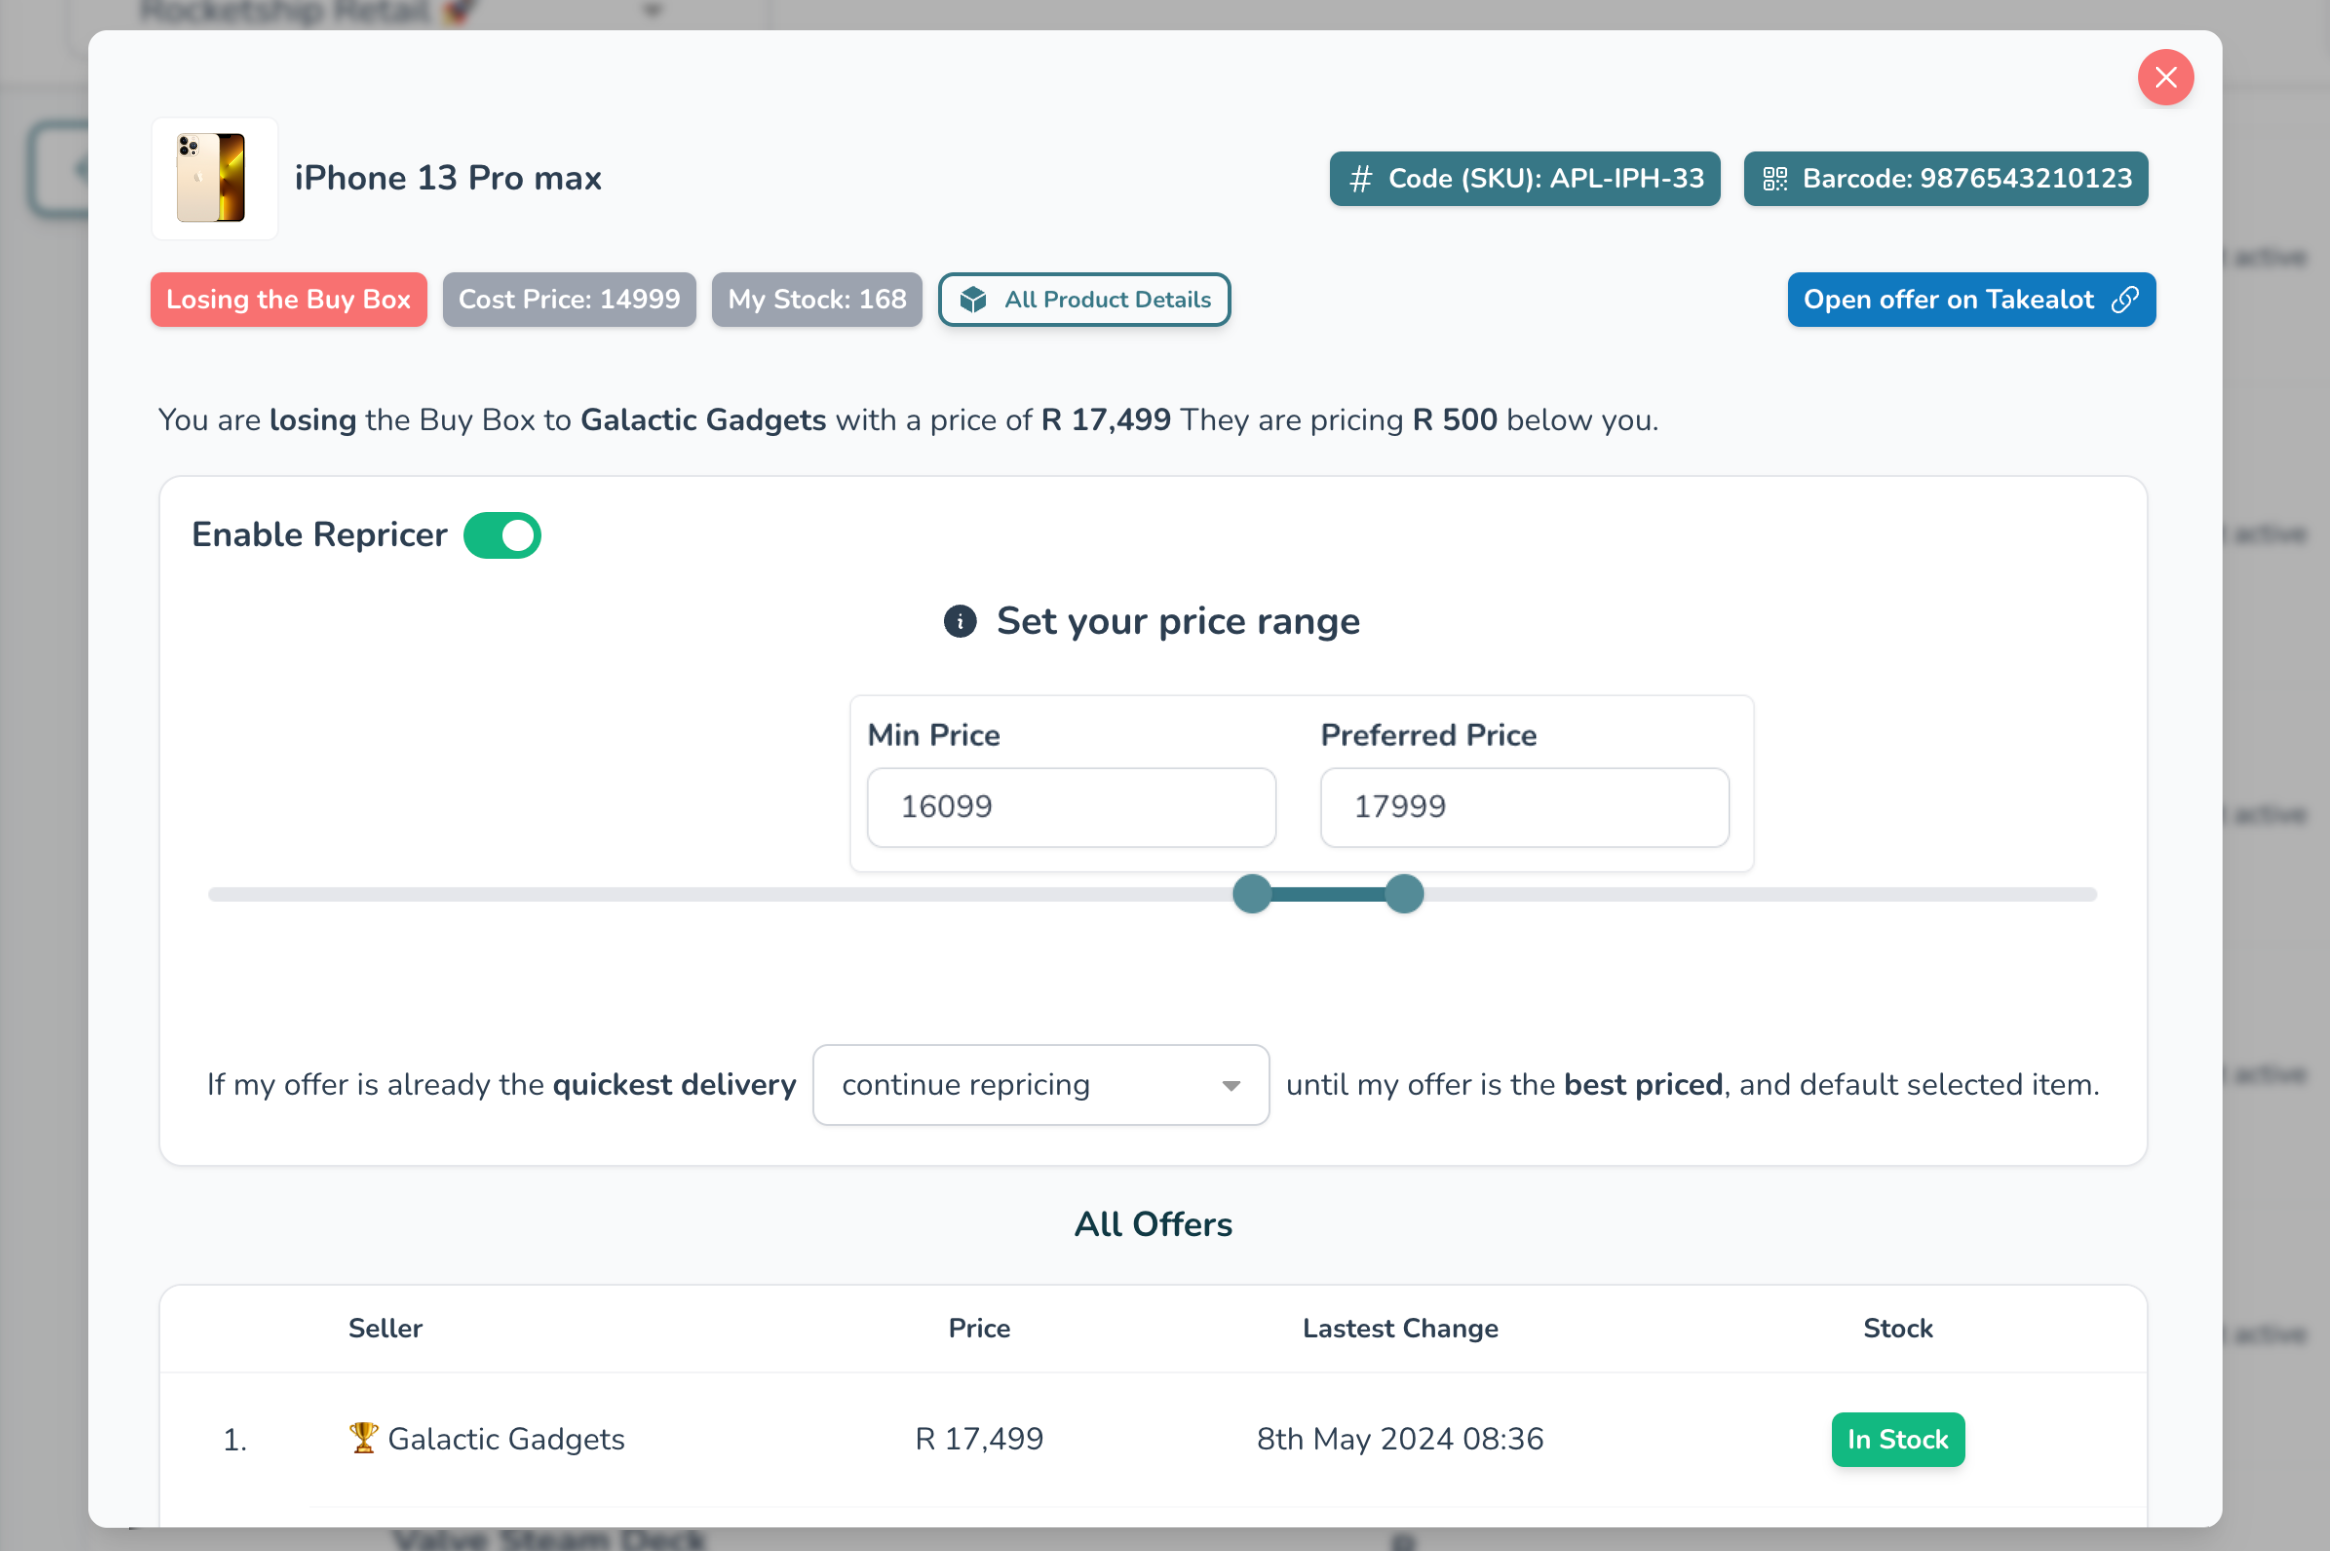Click the iPhone 13 Pro max product thumbnail
The width and height of the screenshot is (2330, 1551).
214,178
